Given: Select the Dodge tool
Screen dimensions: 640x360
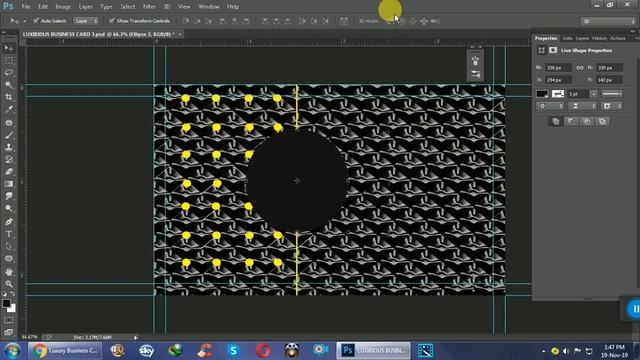Looking at the screenshot, I should click(9, 209).
